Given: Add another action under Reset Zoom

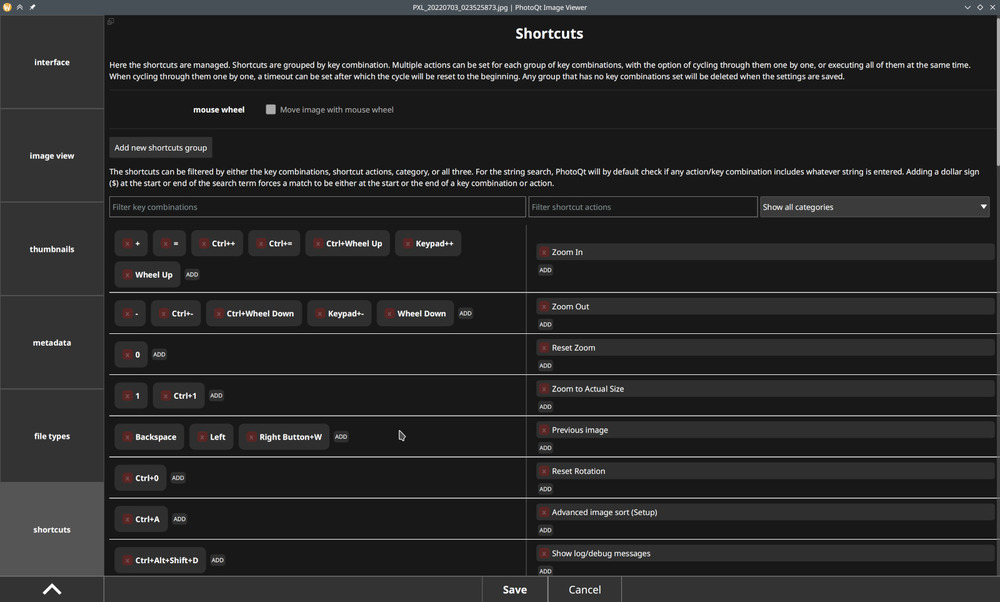Looking at the screenshot, I should [545, 366].
